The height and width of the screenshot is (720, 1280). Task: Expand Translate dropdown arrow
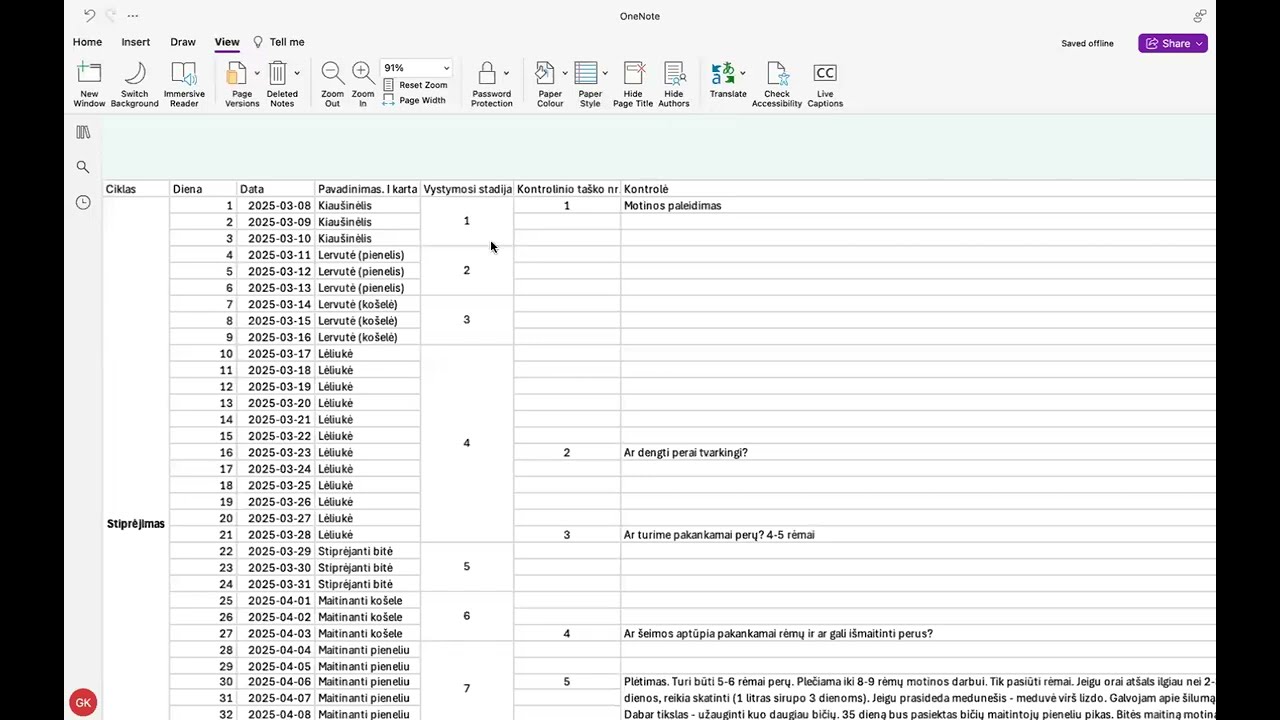tap(742, 73)
